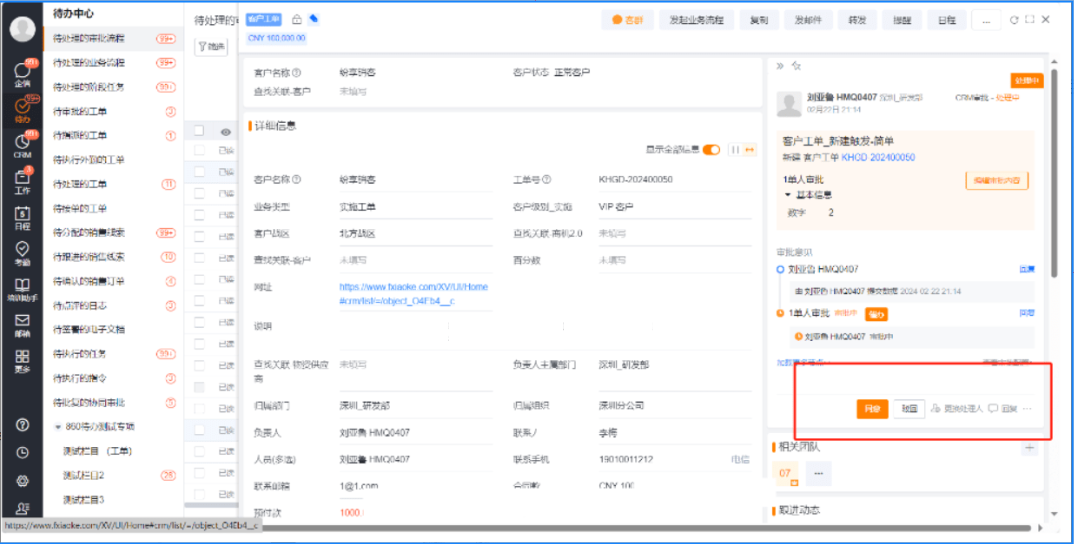The image size is (1074, 544).
Task: Tick the first row checkbox under the header
Action: (x=199, y=150)
